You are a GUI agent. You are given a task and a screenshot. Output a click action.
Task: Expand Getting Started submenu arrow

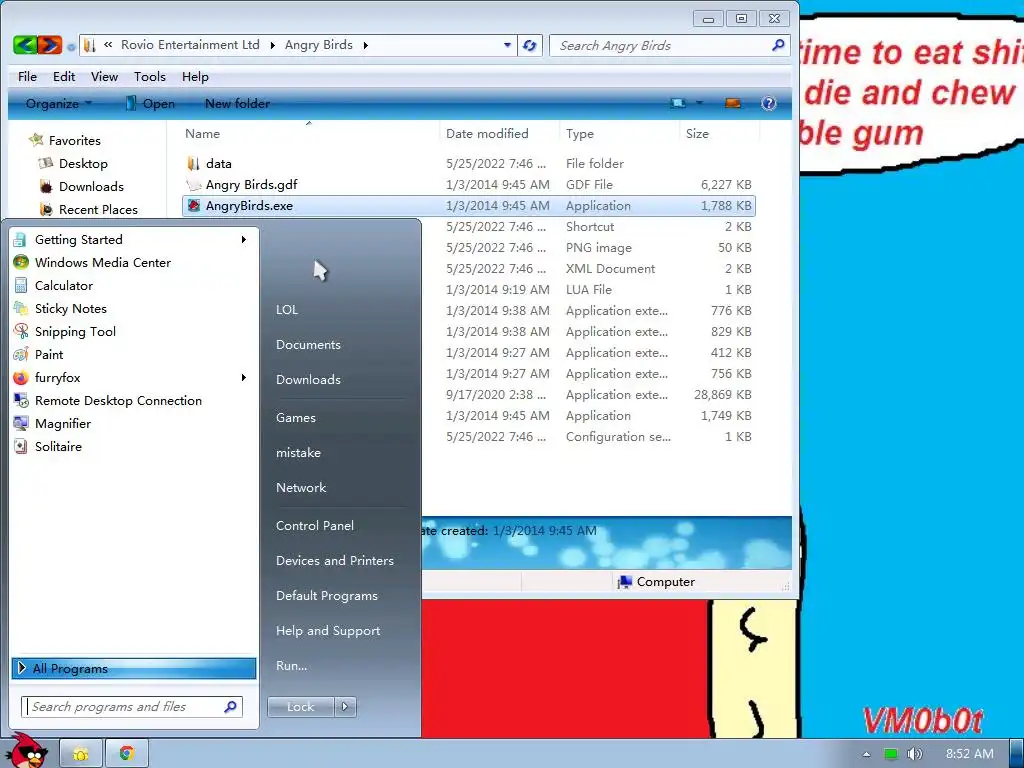coord(244,240)
